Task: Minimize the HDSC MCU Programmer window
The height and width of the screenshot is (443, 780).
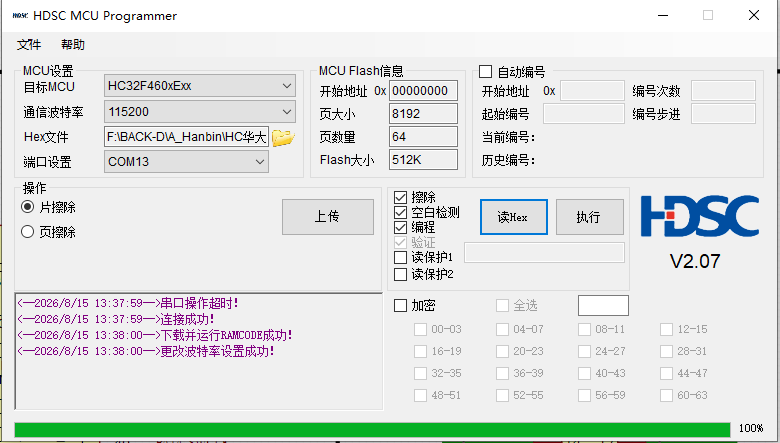Action: click(663, 15)
